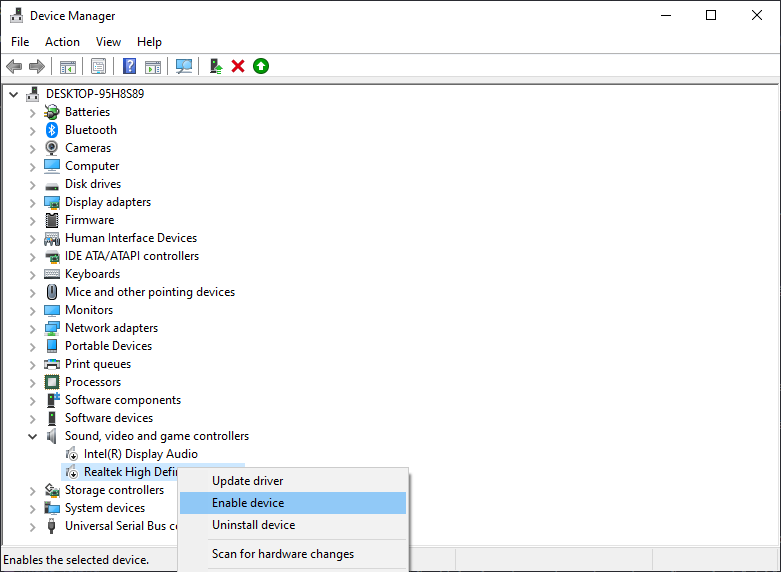The image size is (781, 572).
Task: Expand the Batteries category
Action: click(33, 112)
